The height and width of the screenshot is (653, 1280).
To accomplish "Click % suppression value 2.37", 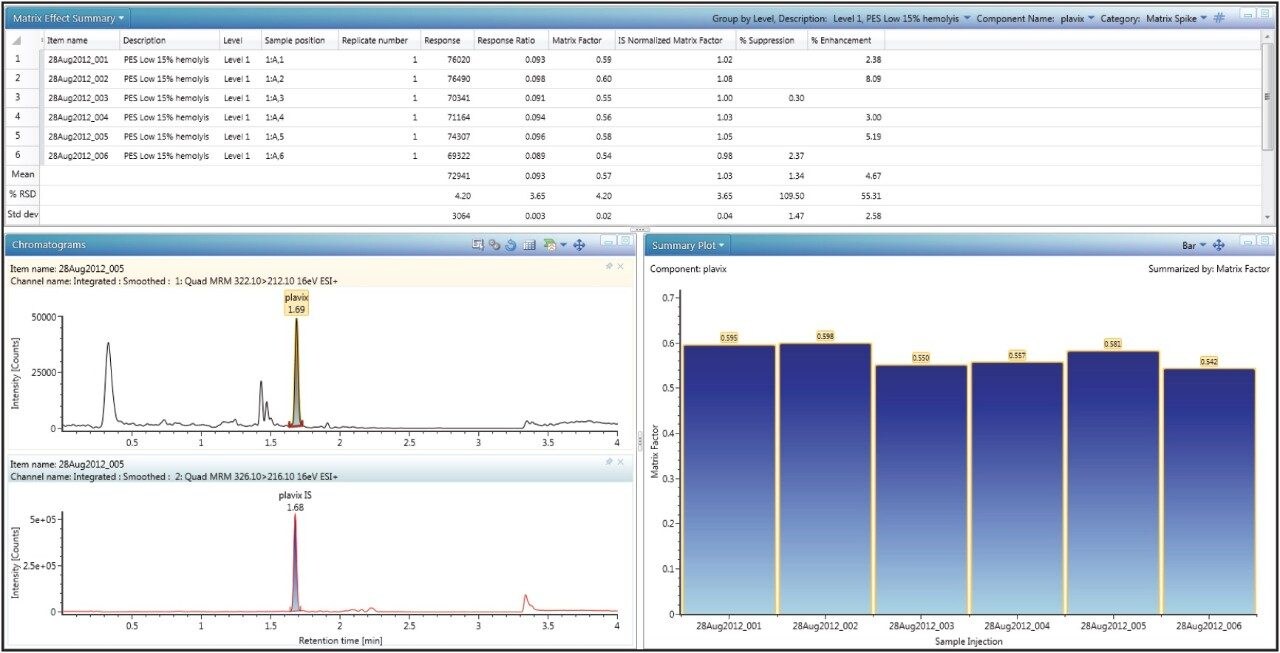I will (795, 156).
